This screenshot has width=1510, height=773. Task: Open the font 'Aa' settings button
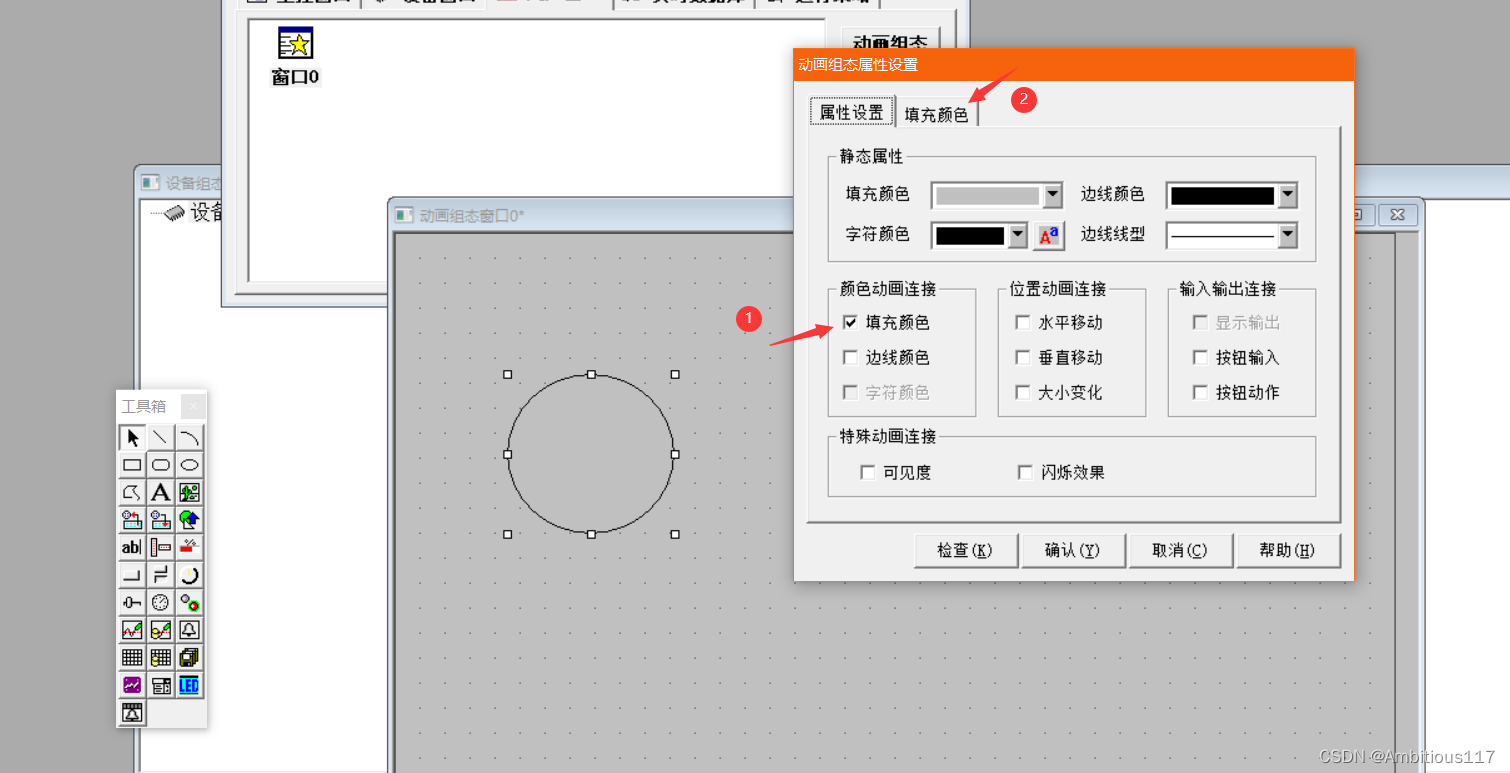pyautogui.click(x=1048, y=236)
